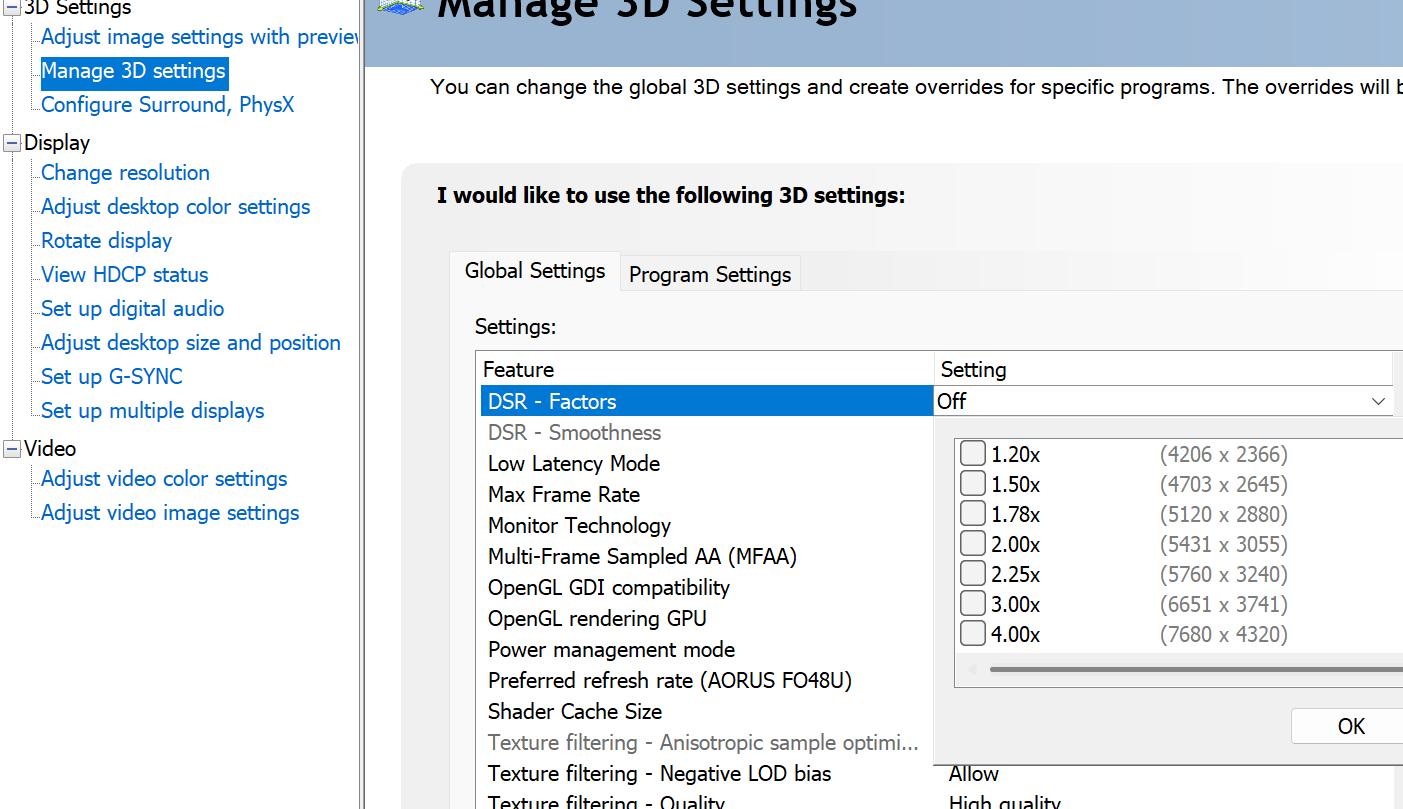Select the 3.00x DSR factor checkbox
Viewport: 1403px width, 809px height.
[973, 604]
